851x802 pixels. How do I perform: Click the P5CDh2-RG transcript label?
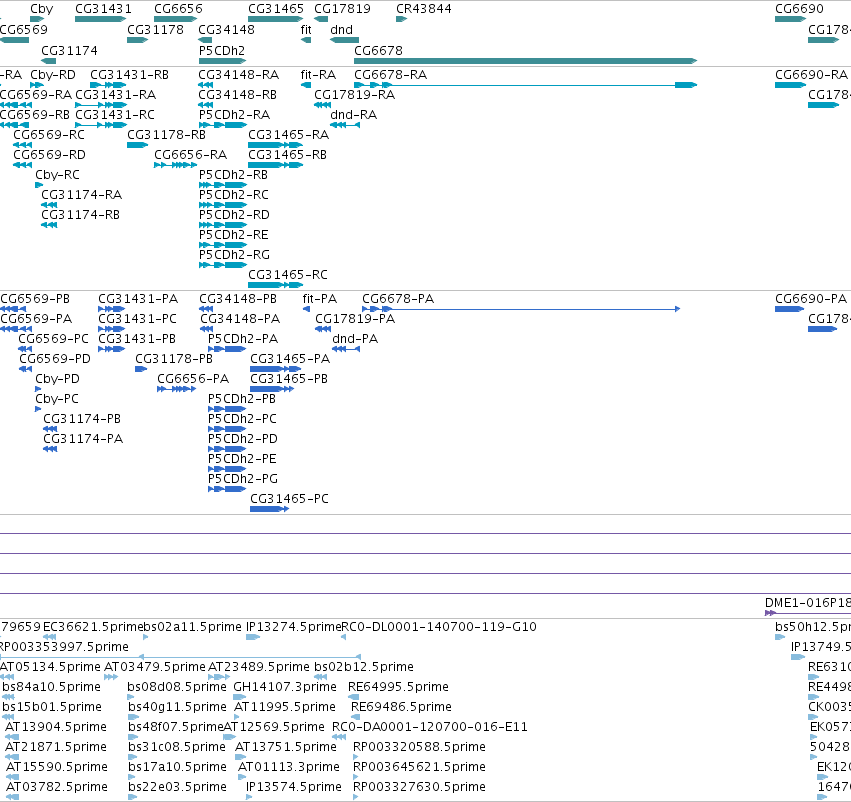pyautogui.click(x=234, y=254)
